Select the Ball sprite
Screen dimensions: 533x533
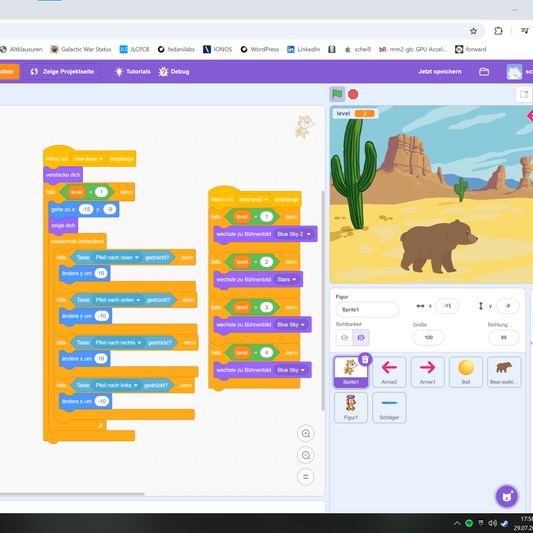[466, 372]
